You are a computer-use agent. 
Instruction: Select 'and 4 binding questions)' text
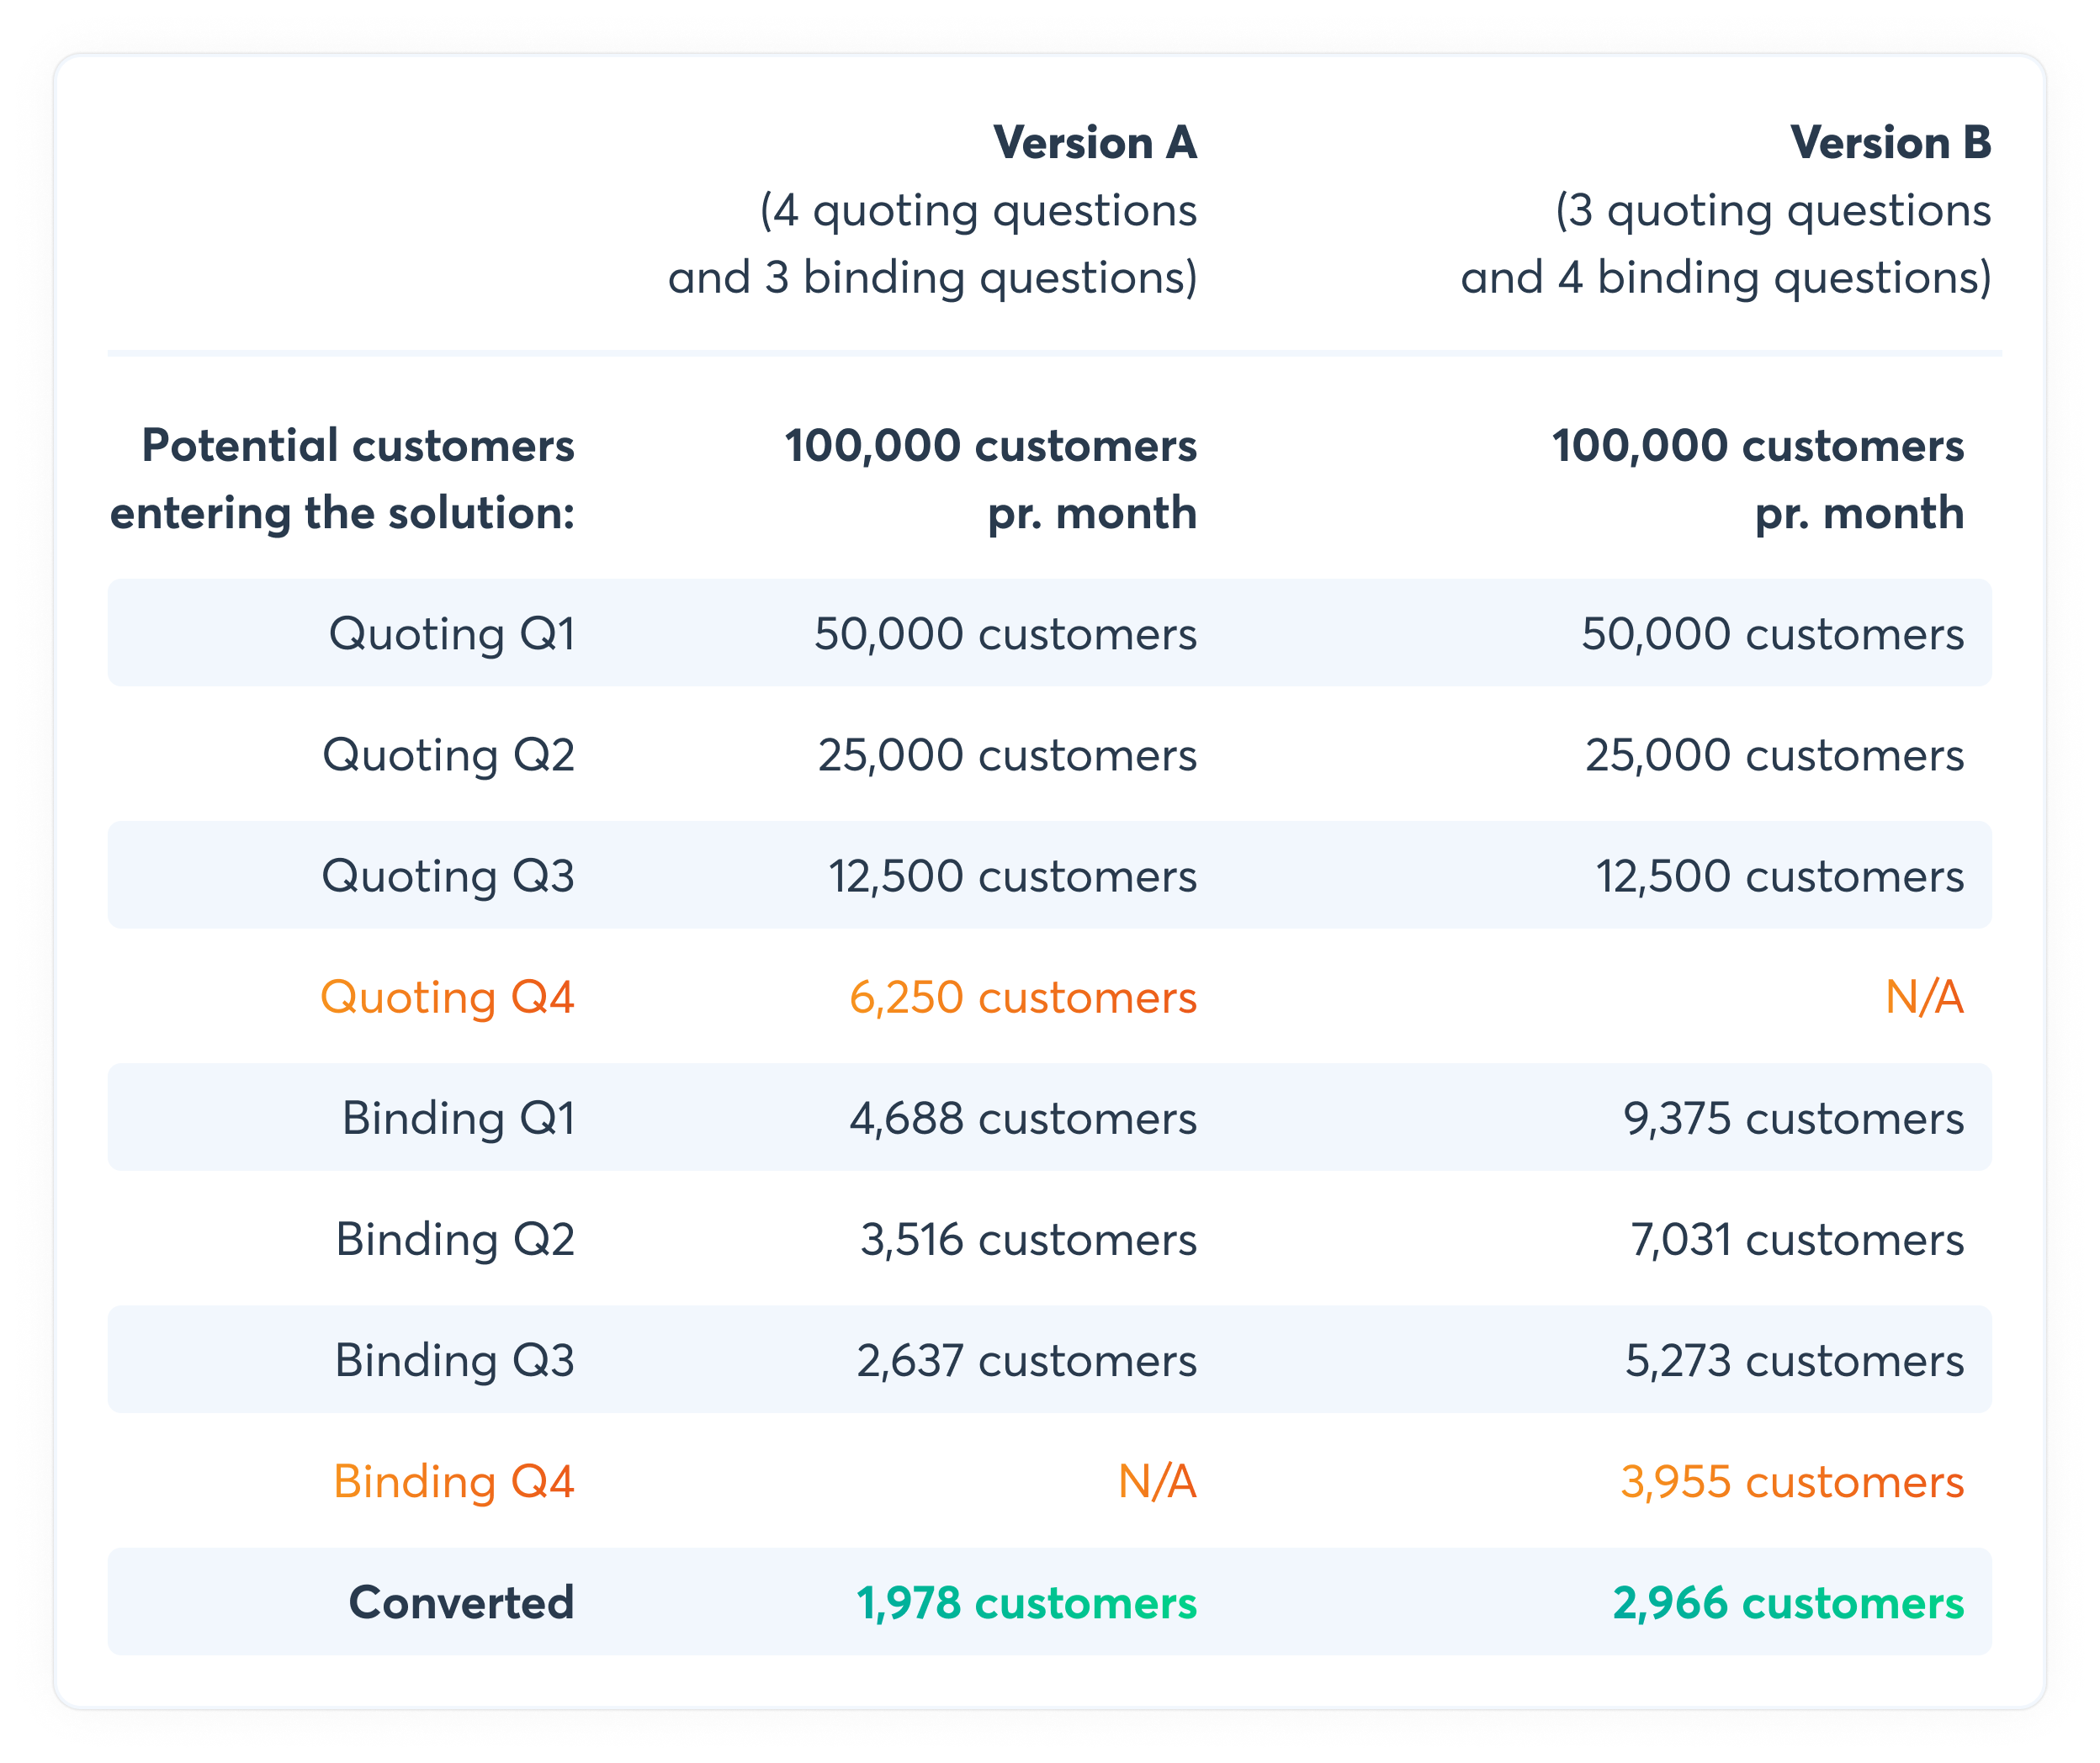click(1726, 278)
